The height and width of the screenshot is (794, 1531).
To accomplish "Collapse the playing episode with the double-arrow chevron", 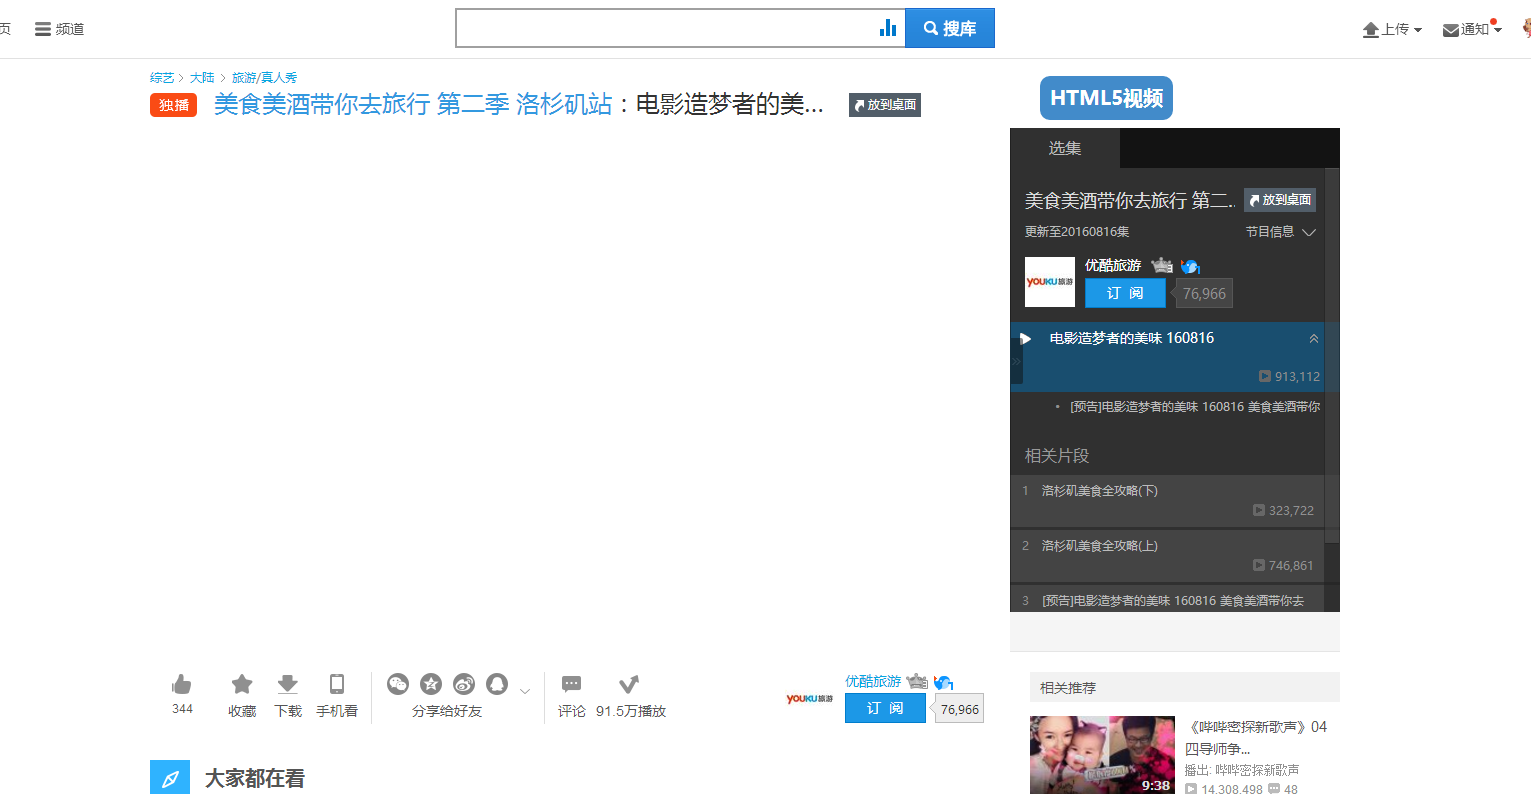I will (x=1313, y=338).
